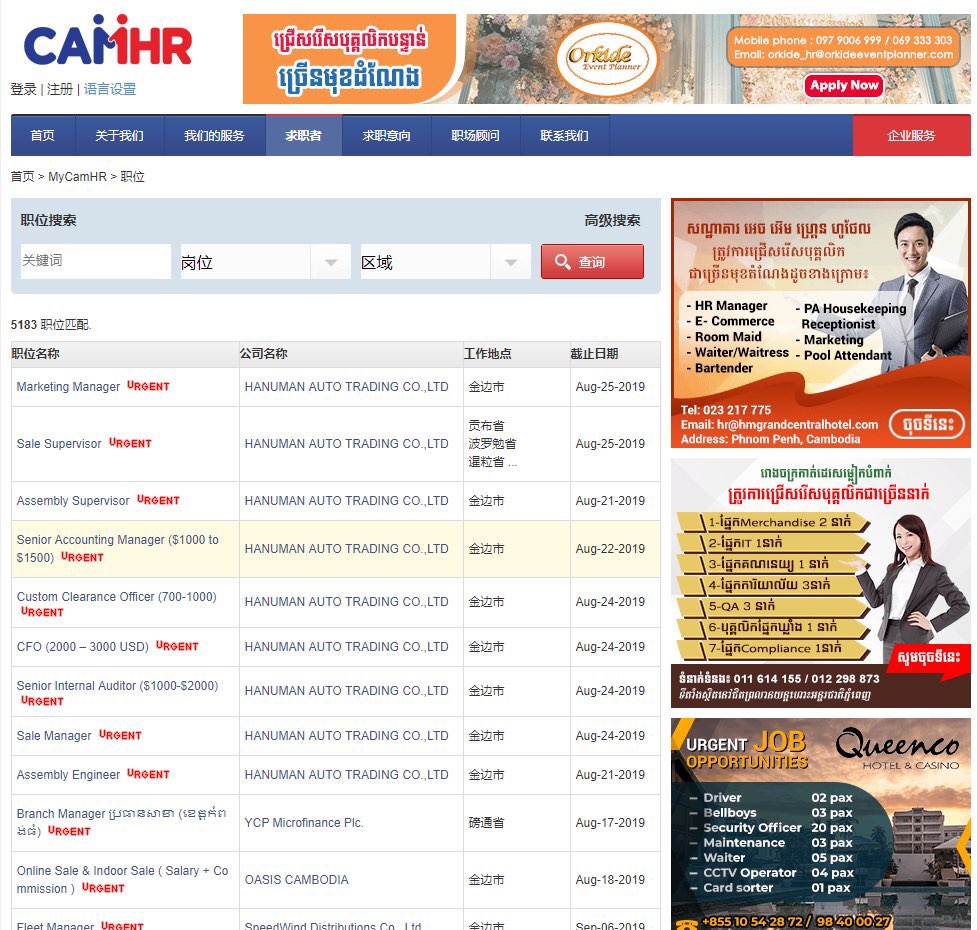Go to 首页 in navigation bar
The width and height of the screenshot is (977, 930).
[x=43, y=135]
